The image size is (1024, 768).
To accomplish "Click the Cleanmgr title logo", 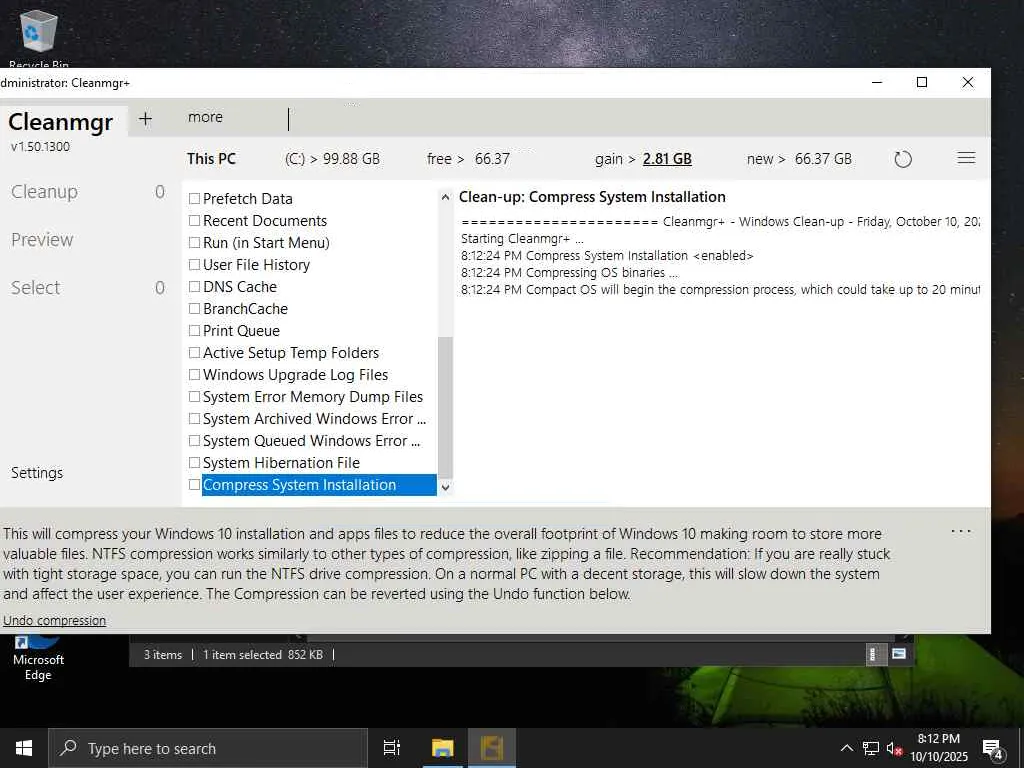I will click(x=61, y=121).
